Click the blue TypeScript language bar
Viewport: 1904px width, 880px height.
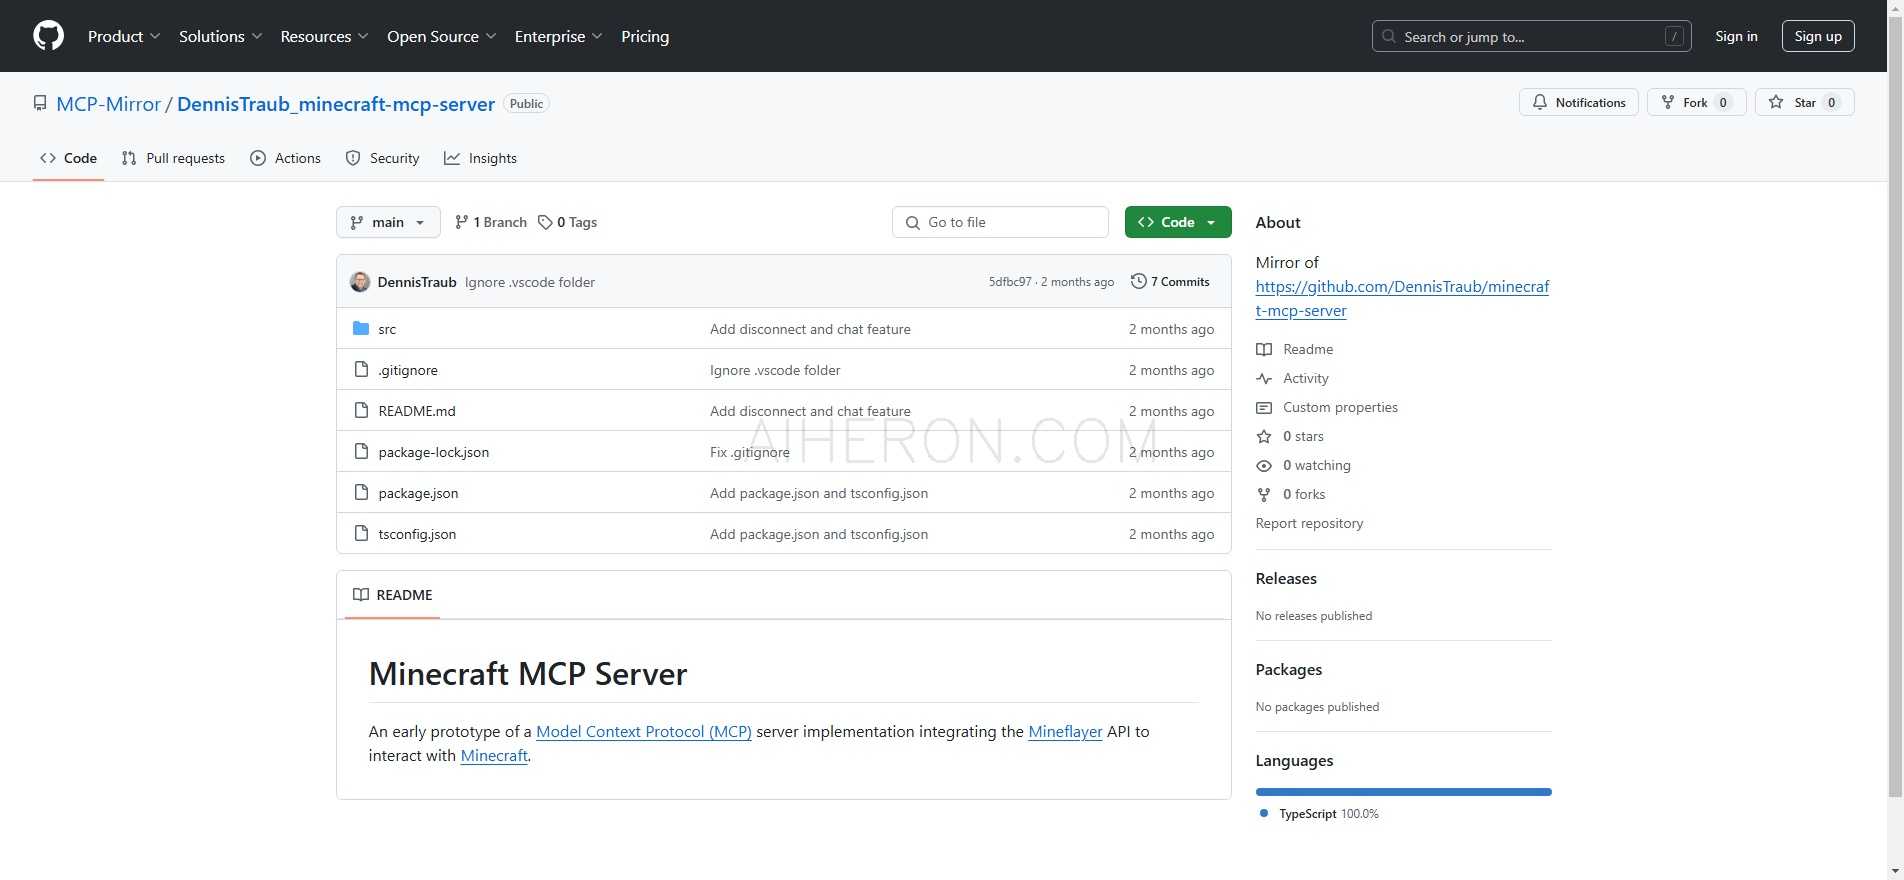(1403, 792)
